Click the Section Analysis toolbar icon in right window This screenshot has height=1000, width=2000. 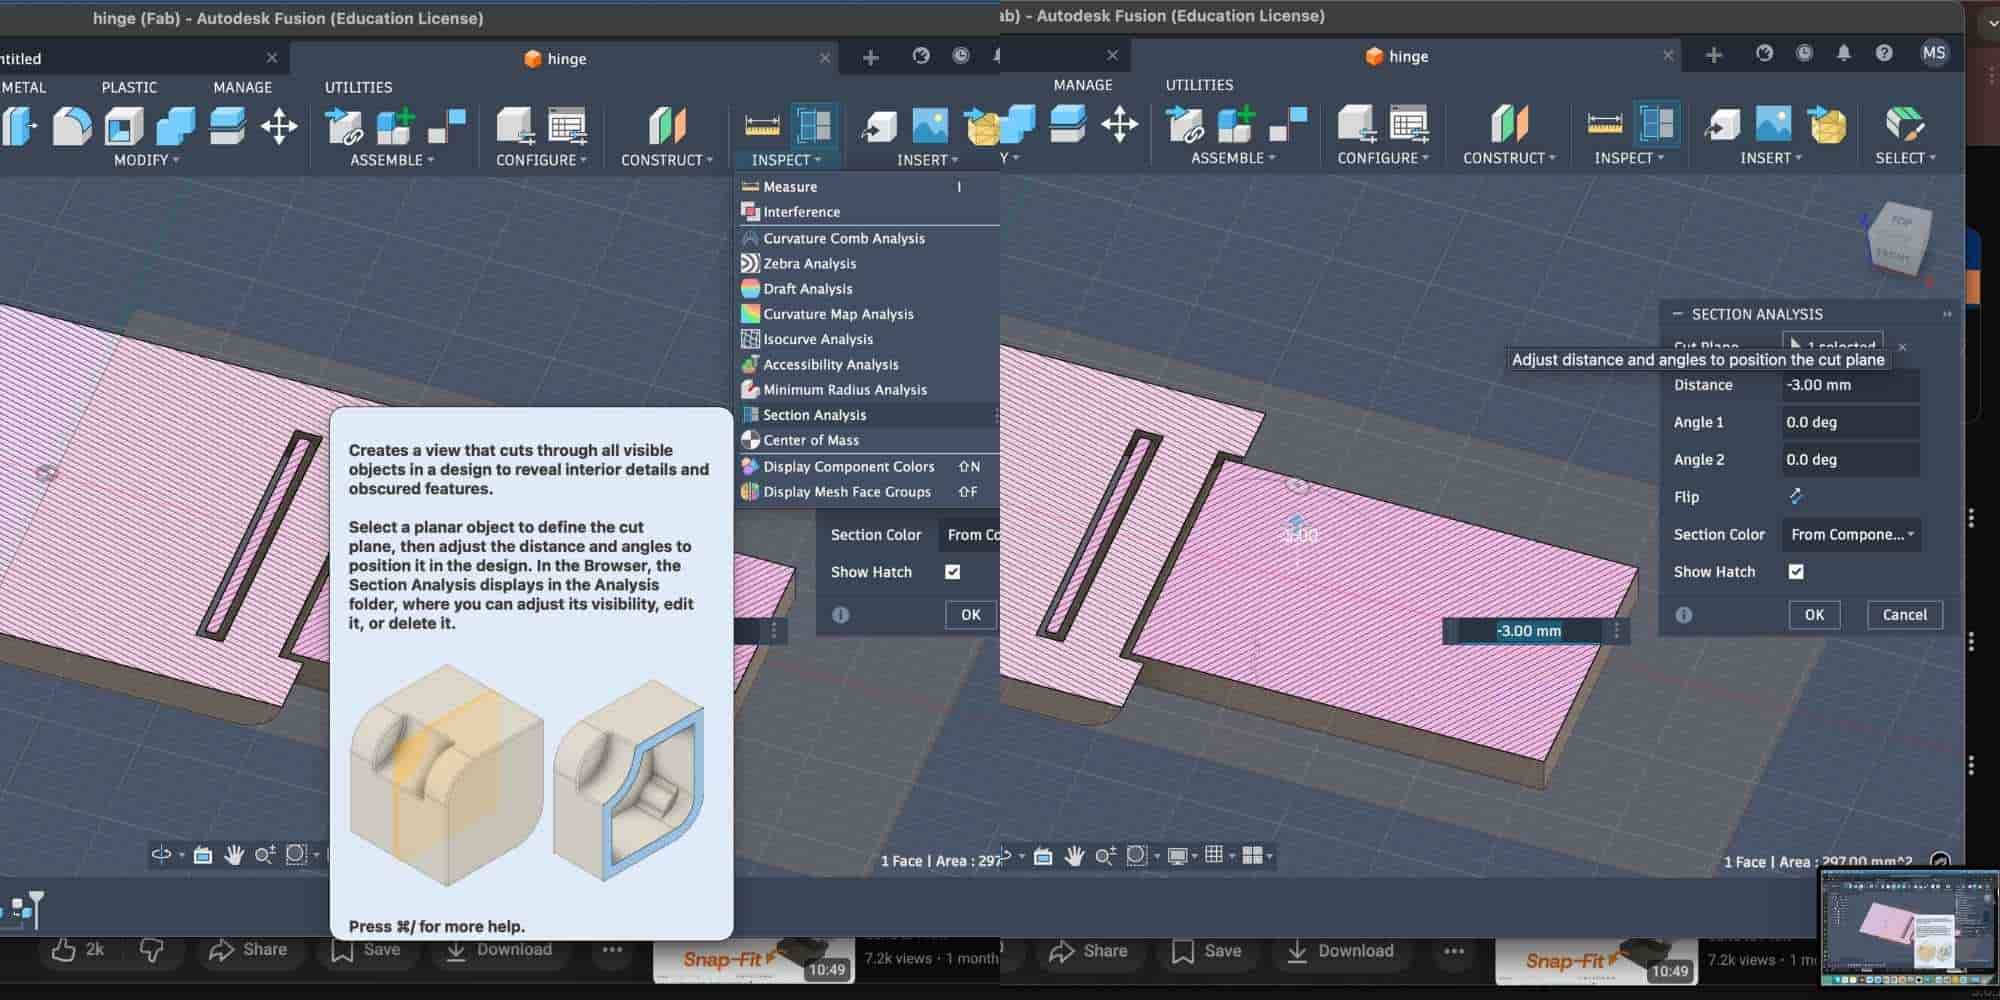tap(1657, 123)
